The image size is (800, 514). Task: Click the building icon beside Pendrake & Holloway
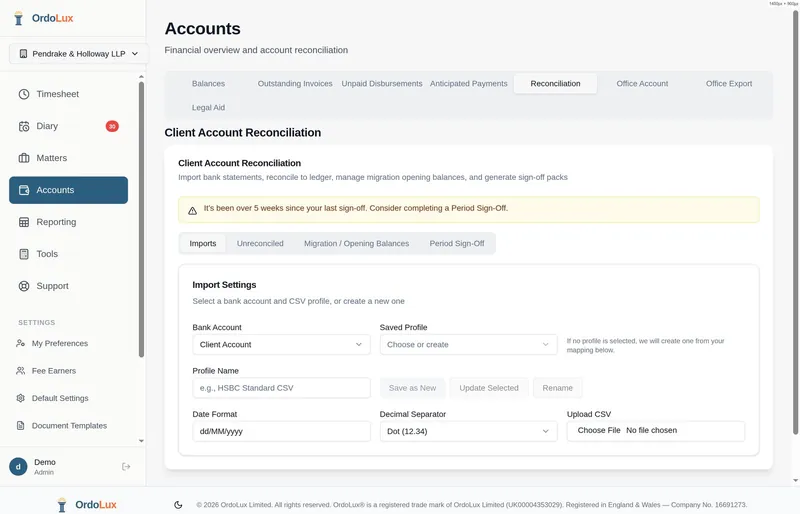click(23, 54)
